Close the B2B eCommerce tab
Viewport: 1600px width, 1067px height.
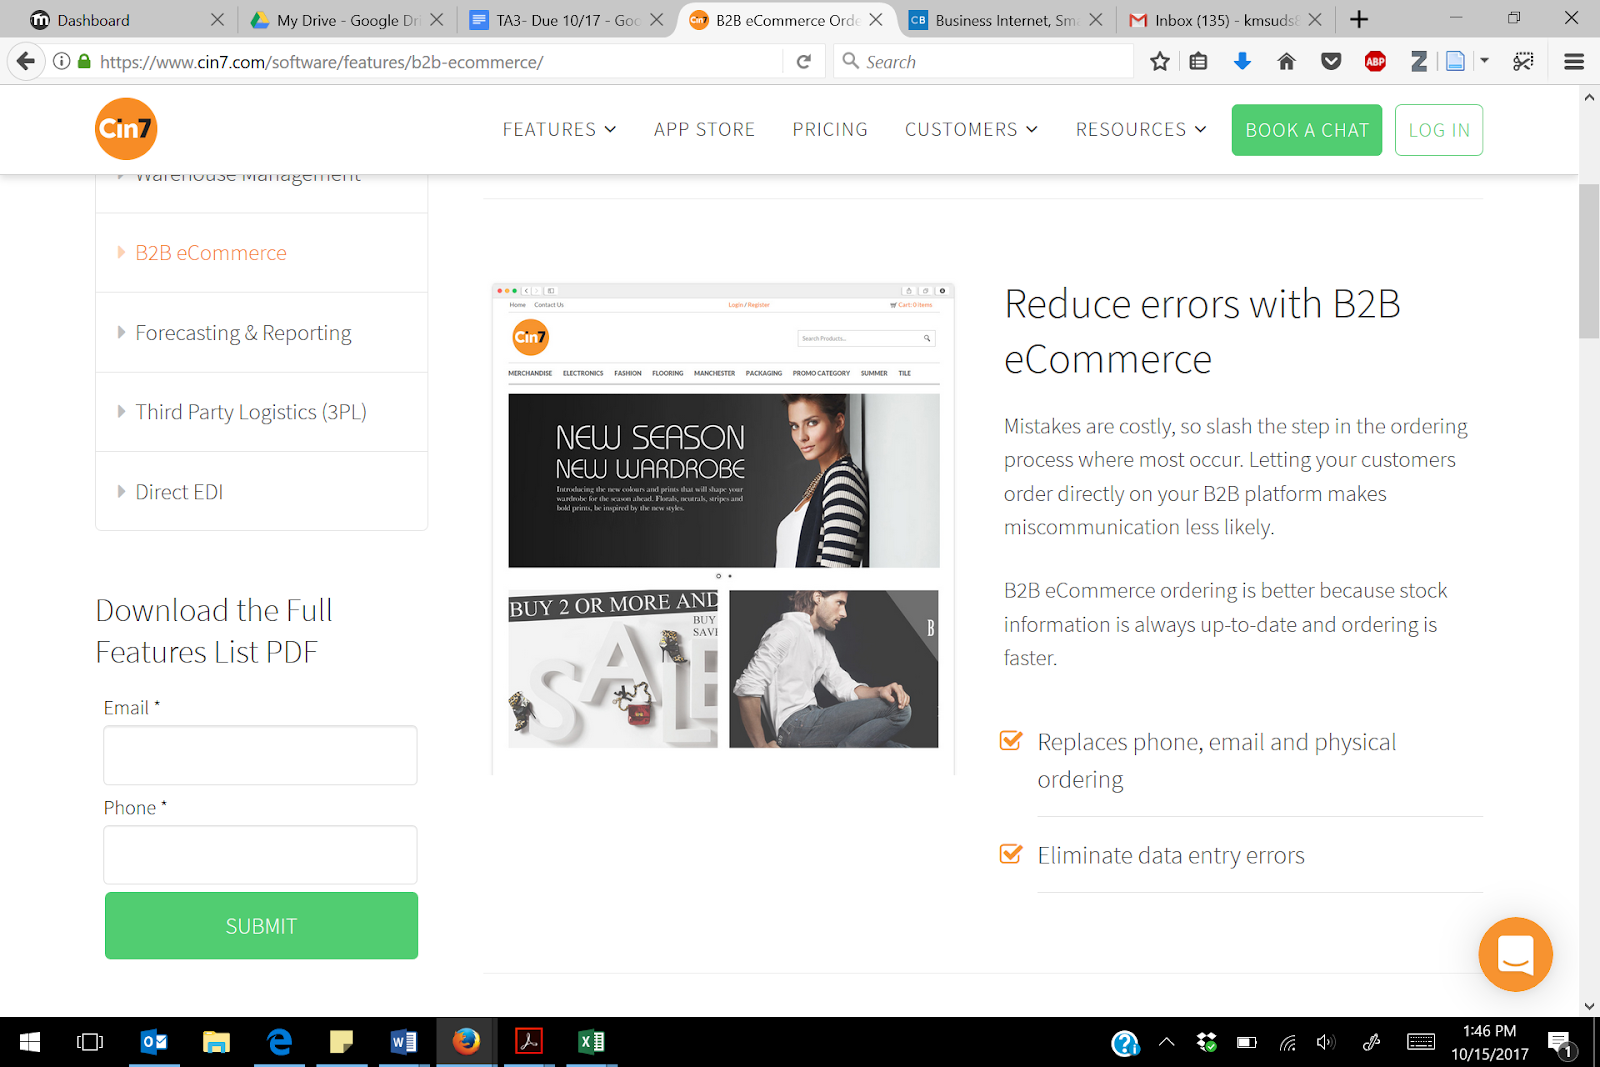(x=876, y=19)
